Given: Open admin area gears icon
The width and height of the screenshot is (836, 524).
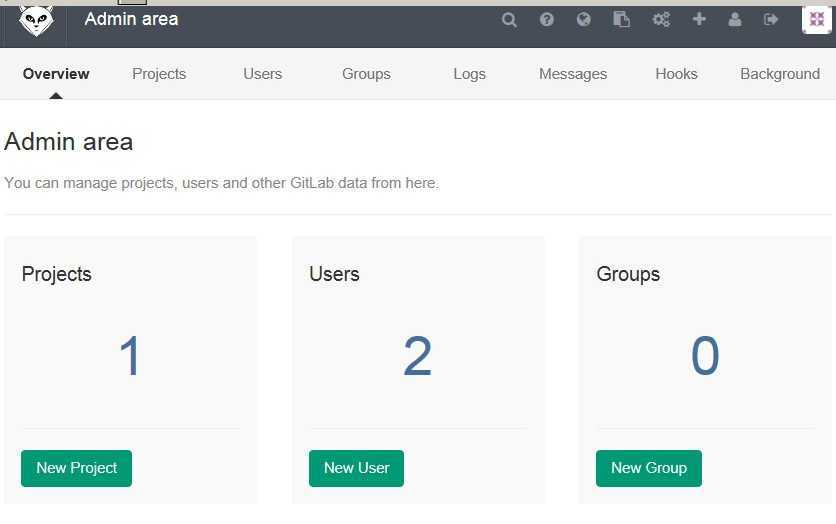Looking at the screenshot, I should pos(661,20).
